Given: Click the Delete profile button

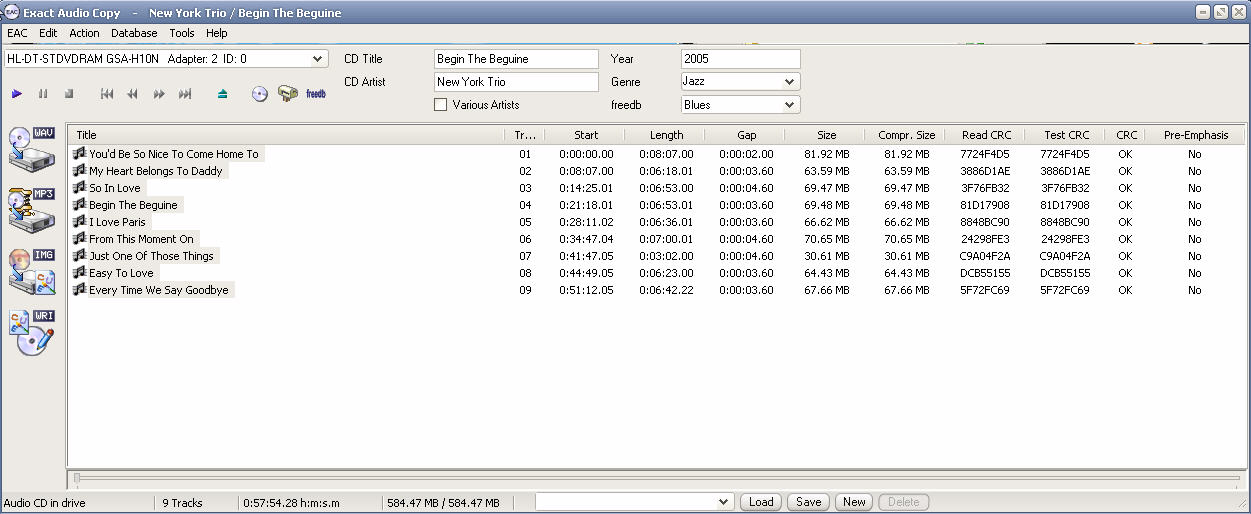Looking at the screenshot, I should click(x=903, y=502).
